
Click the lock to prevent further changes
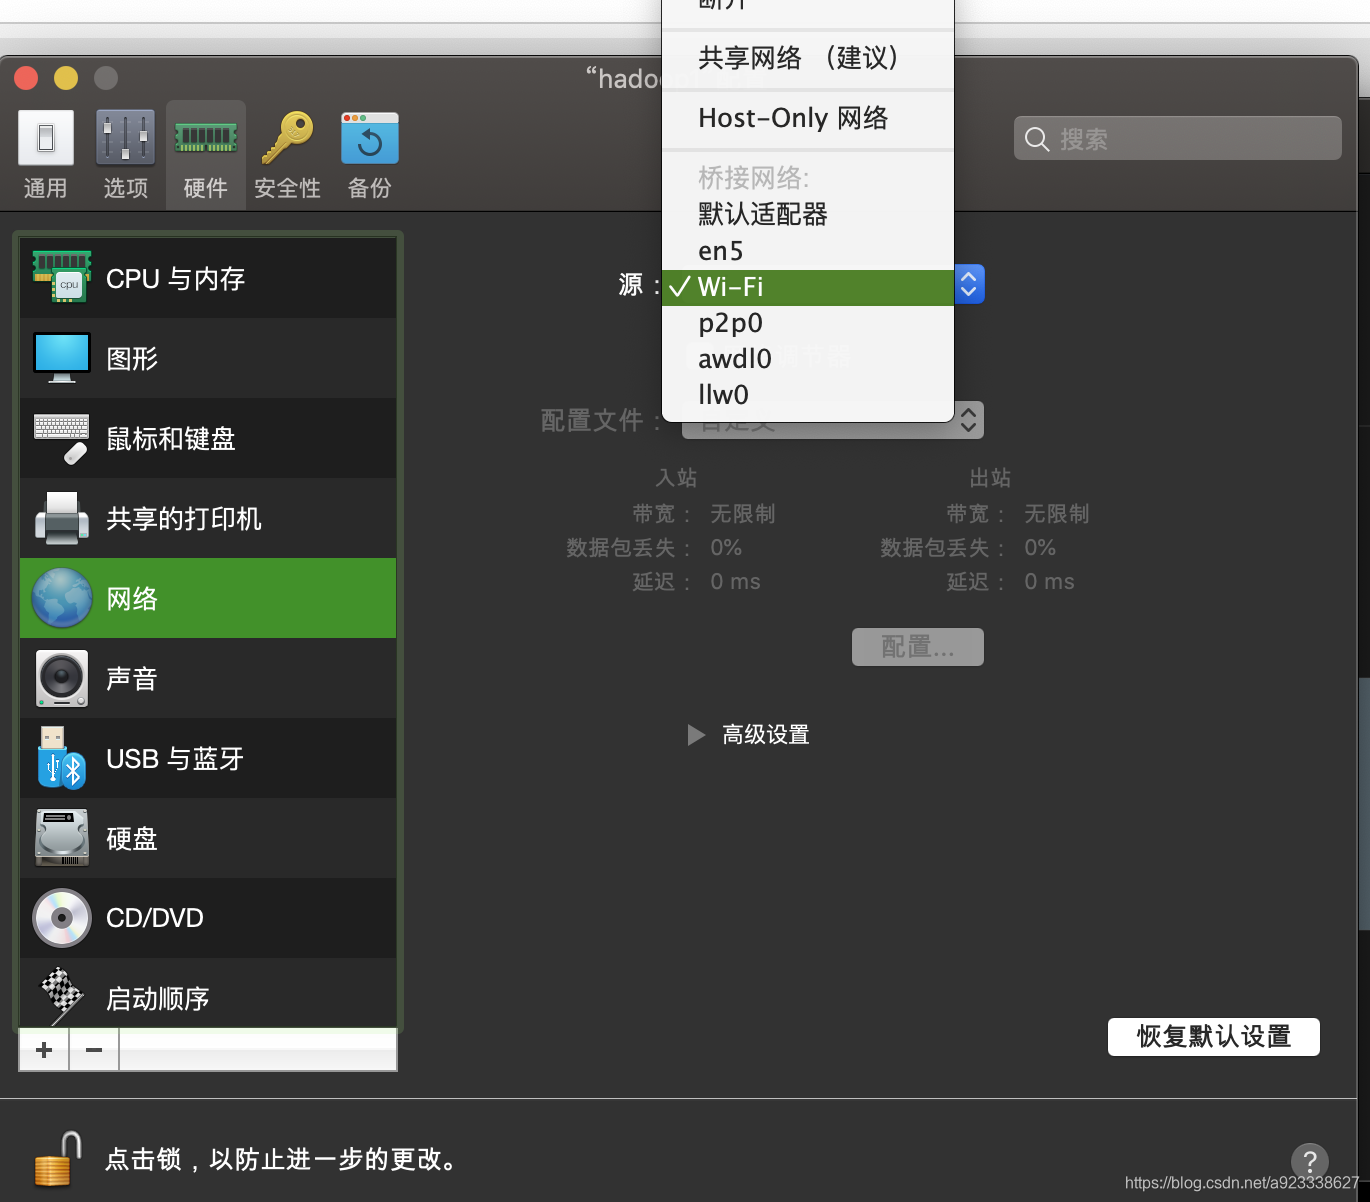tap(57, 1157)
